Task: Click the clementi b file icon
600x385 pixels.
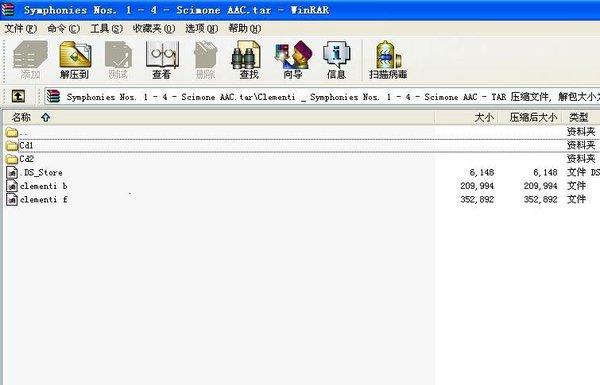Action: pos(12,186)
